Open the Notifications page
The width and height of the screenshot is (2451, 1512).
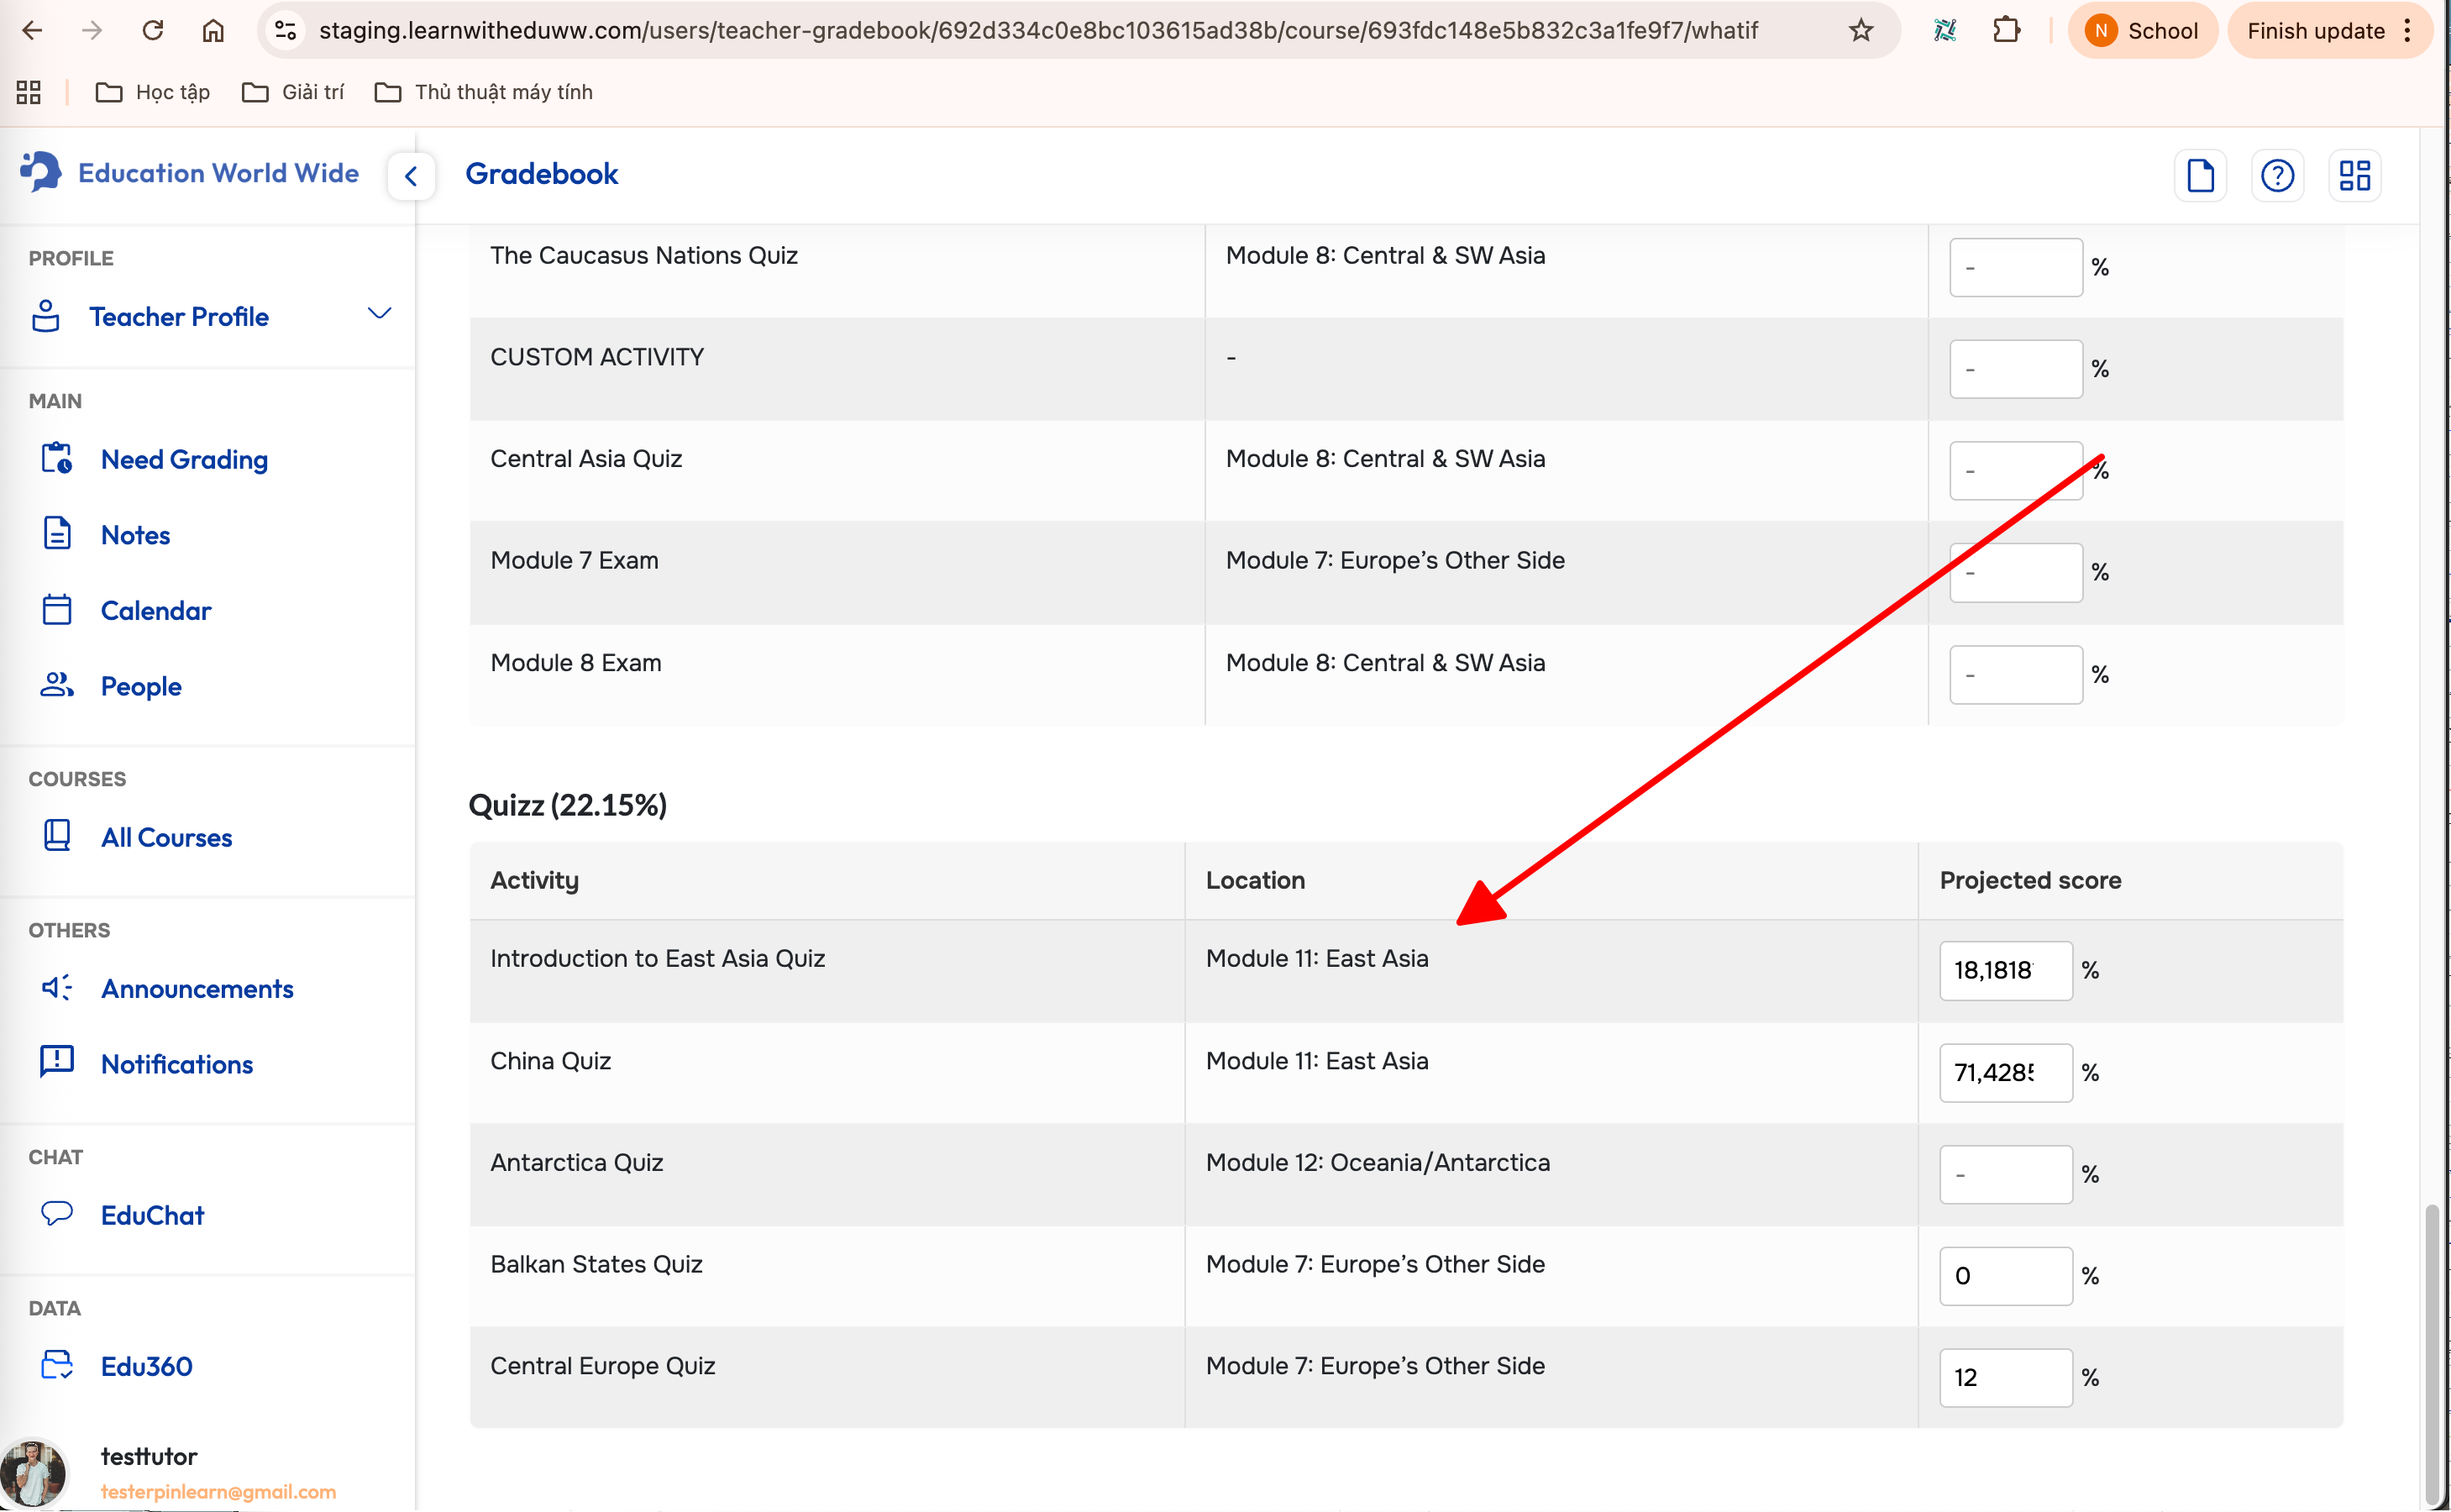click(177, 1064)
